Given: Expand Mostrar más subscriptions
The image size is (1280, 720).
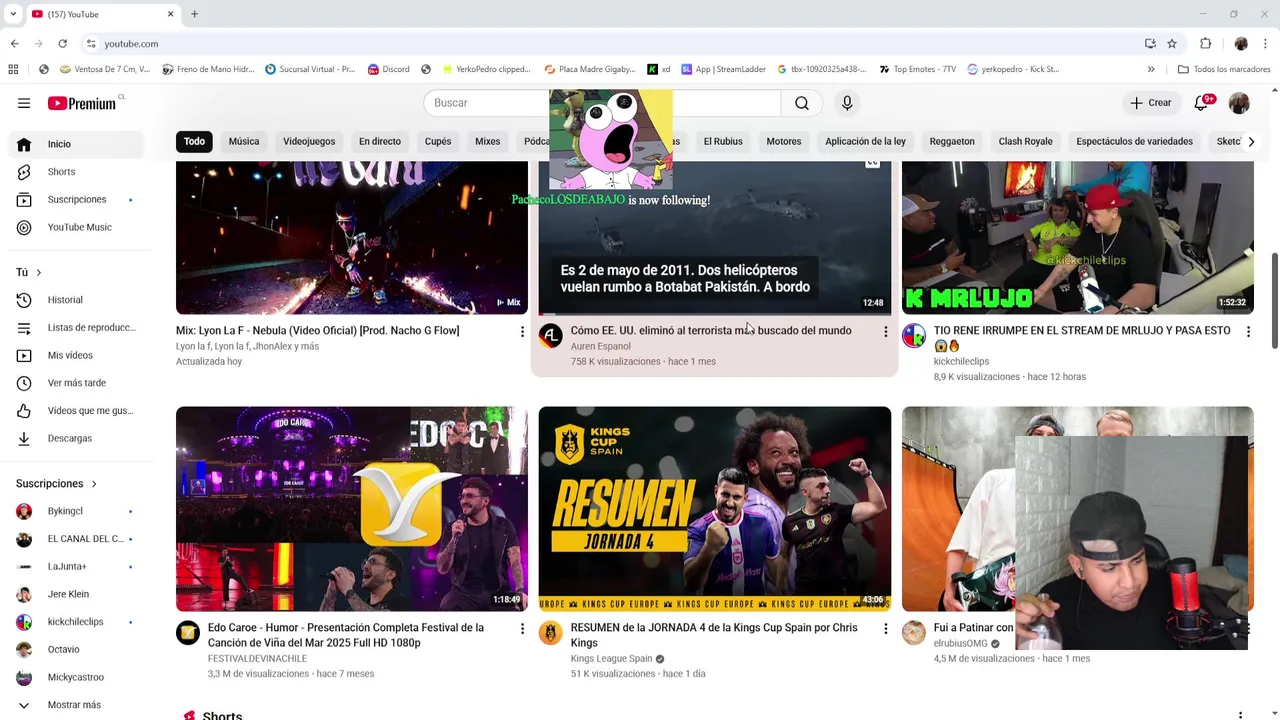Looking at the screenshot, I should point(77,705).
